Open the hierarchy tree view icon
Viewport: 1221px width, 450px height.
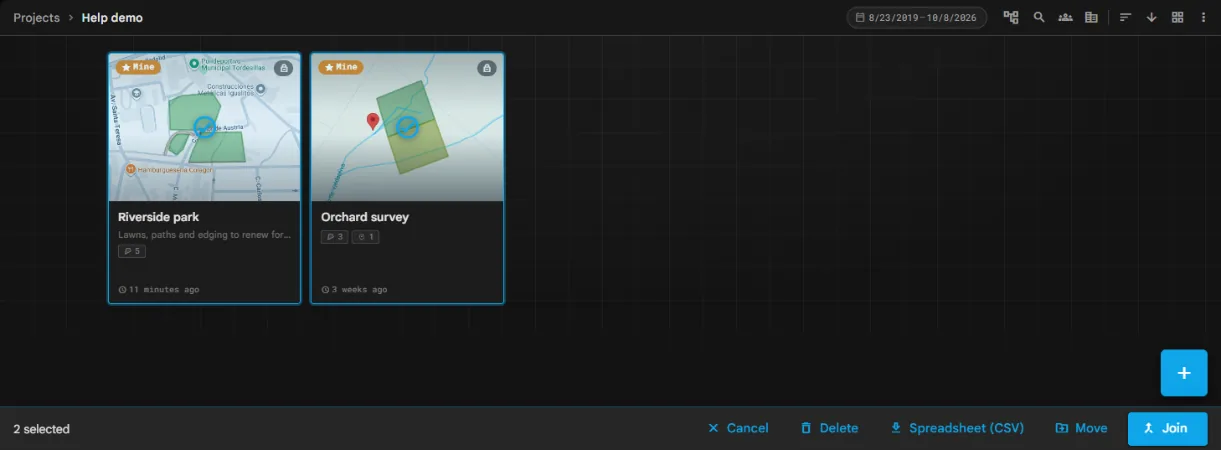tap(1011, 18)
